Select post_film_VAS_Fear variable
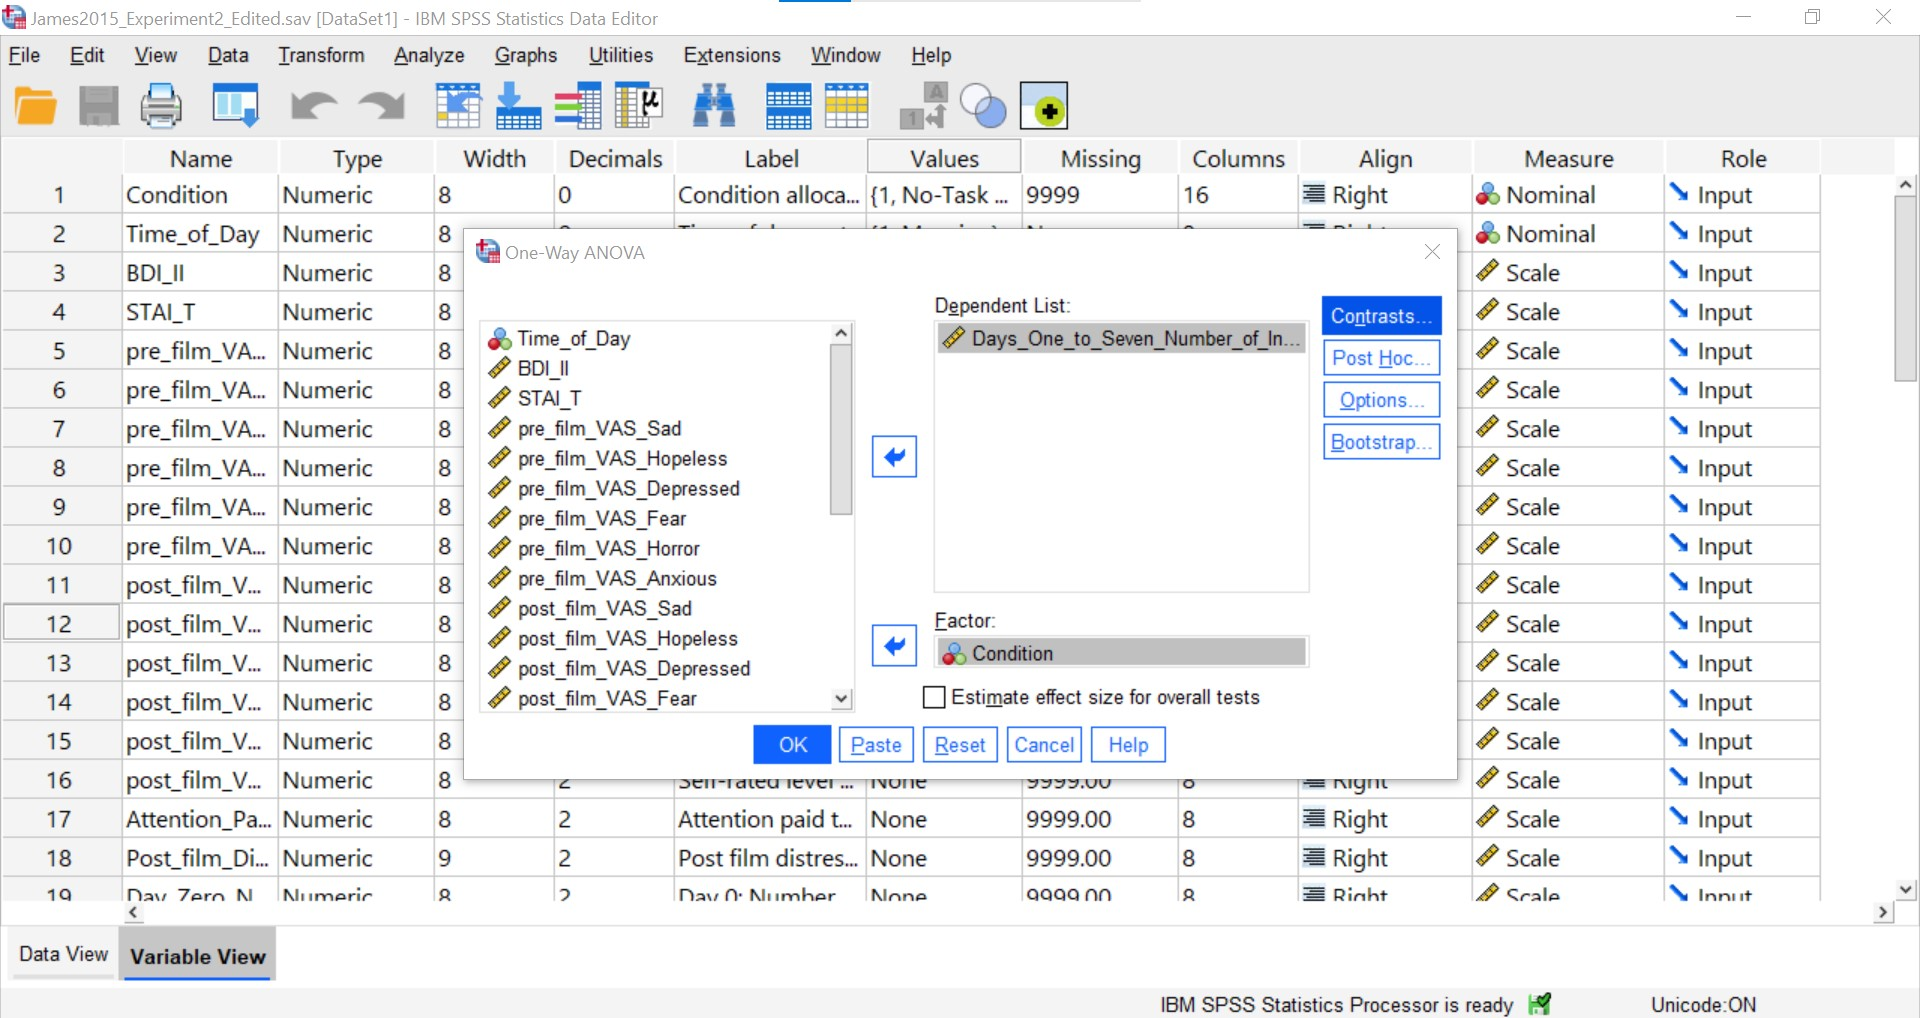 [x=606, y=699]
